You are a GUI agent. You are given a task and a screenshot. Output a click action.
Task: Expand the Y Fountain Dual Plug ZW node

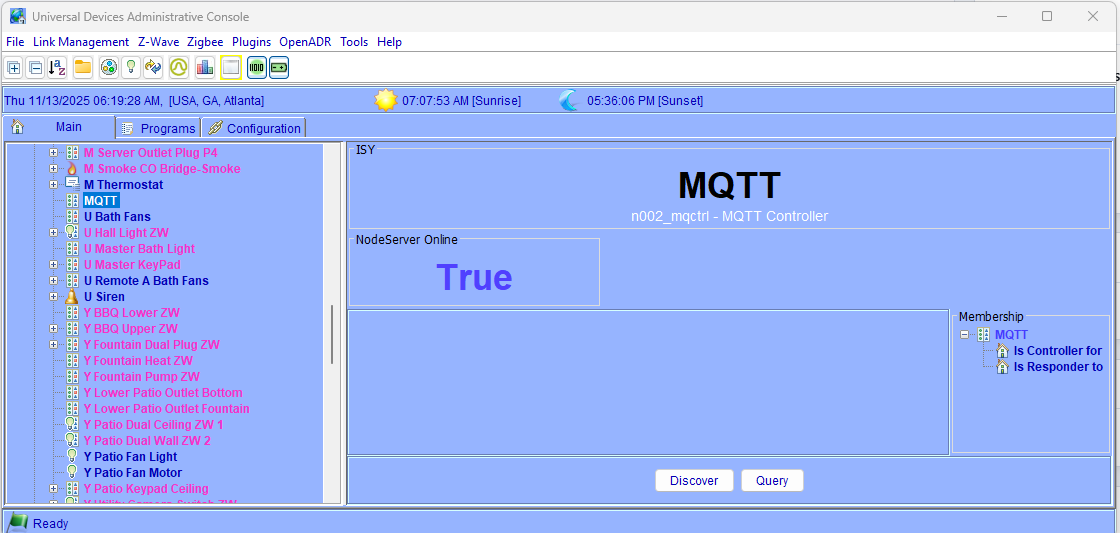coord(54,345)
